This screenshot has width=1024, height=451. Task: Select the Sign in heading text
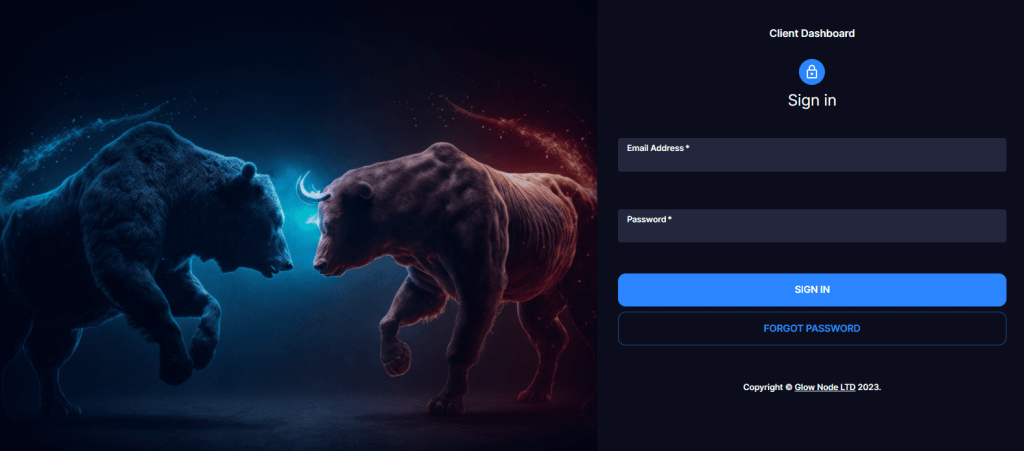812,101
